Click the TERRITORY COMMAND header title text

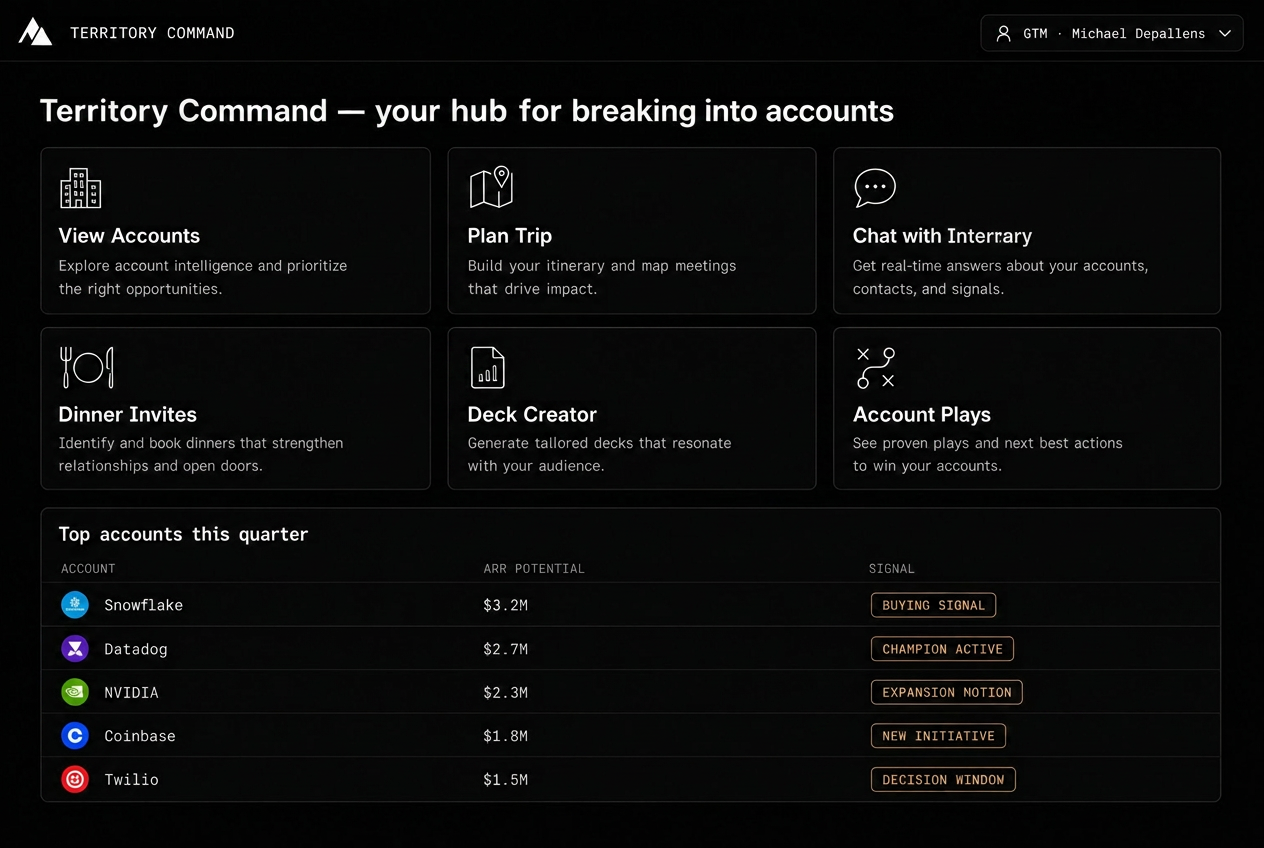[x=152, y=33]
